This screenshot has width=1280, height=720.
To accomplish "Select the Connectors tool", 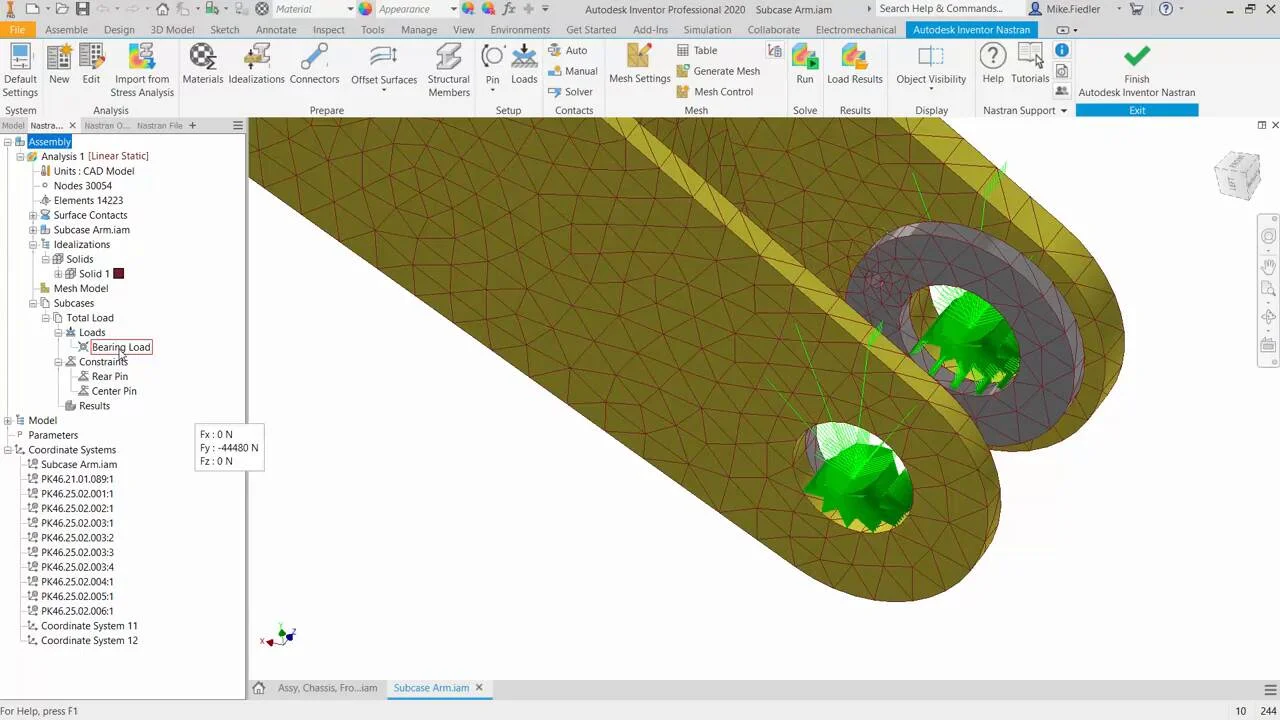I will (314, 64).
